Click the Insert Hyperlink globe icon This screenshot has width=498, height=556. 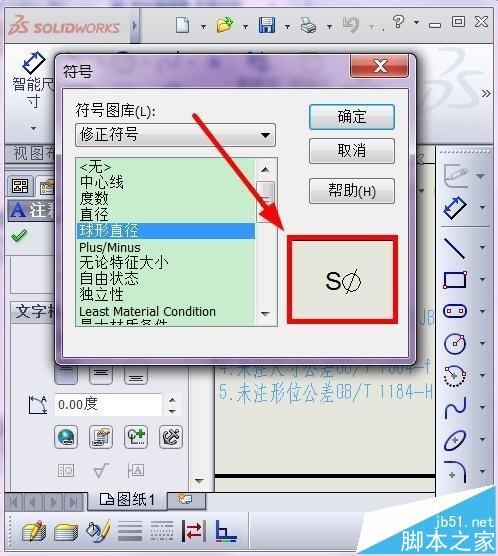[66, 437]
